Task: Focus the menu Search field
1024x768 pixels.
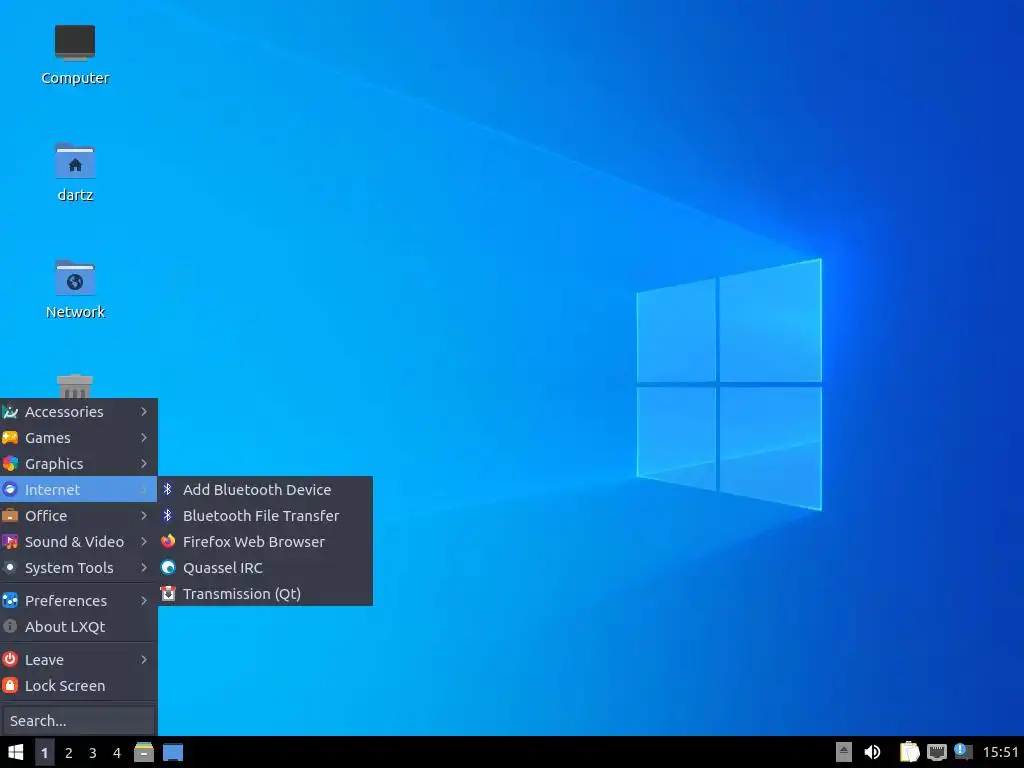Action: pyautogui.click(x=78, y=720)
